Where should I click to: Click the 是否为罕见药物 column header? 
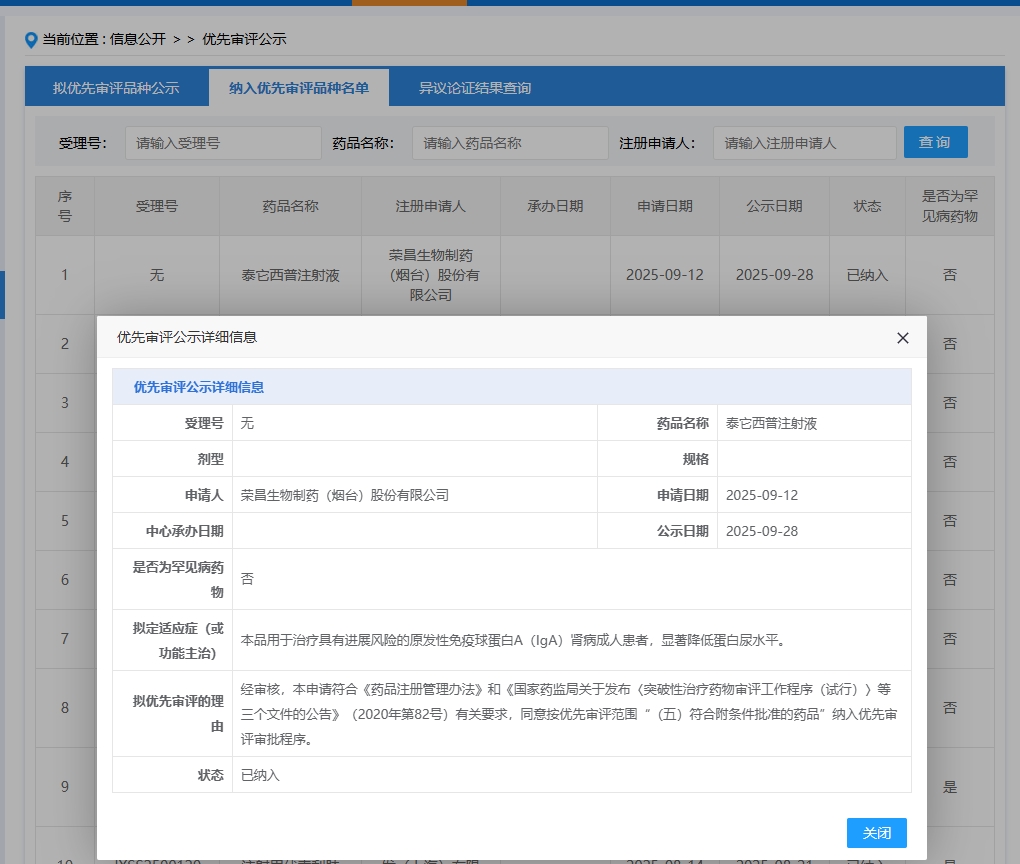(950, 206)
